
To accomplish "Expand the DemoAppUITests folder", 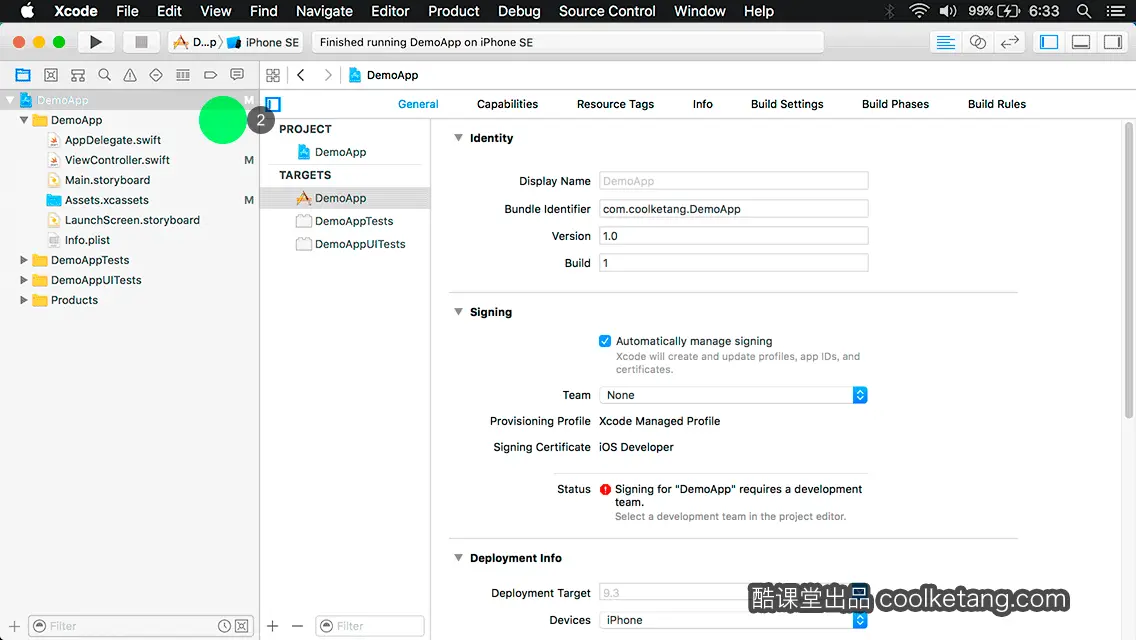I will point(24,280).
